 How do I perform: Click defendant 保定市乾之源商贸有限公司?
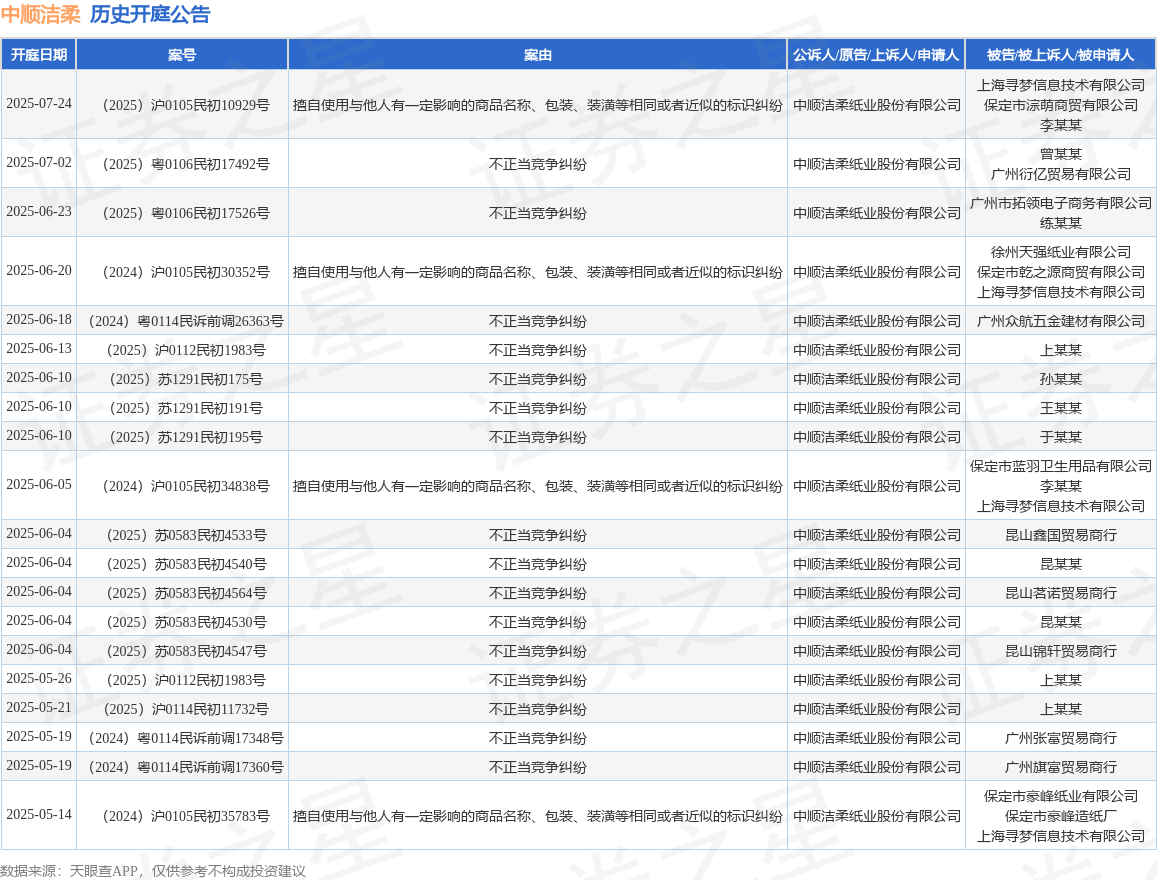(1060, 272)
